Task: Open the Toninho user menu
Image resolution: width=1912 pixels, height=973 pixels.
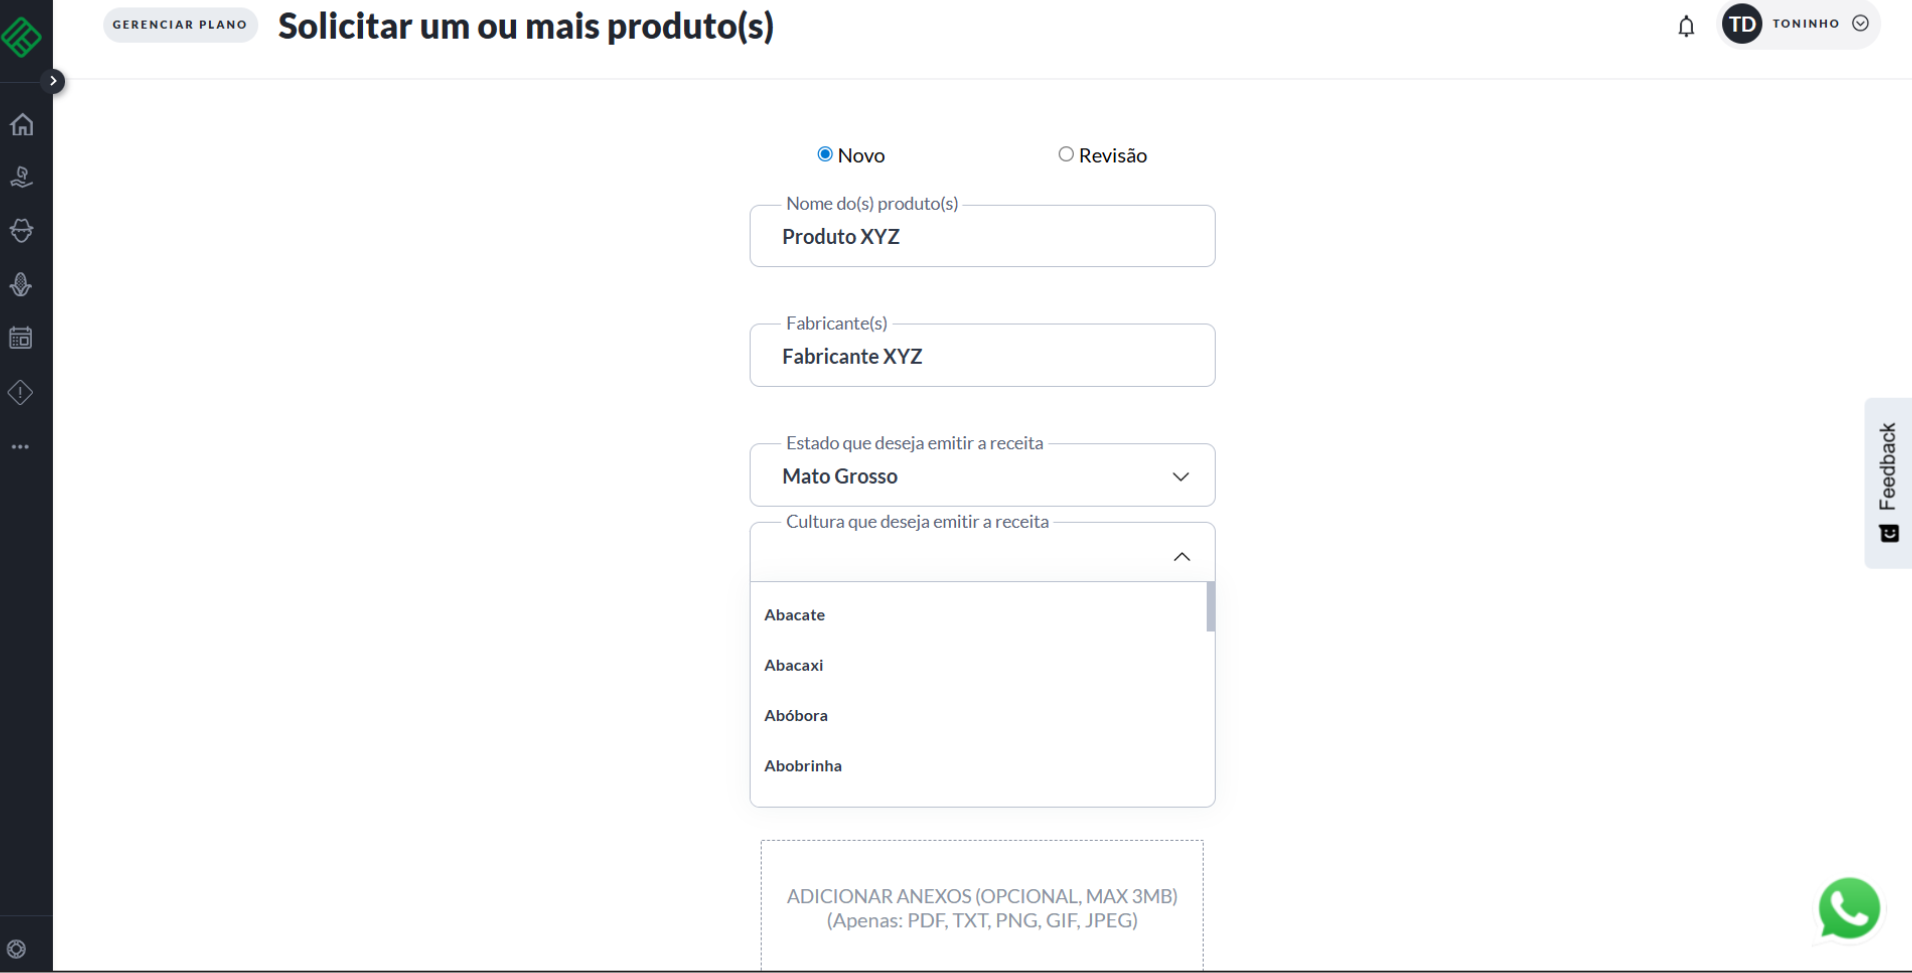Action: [1800, 24]
